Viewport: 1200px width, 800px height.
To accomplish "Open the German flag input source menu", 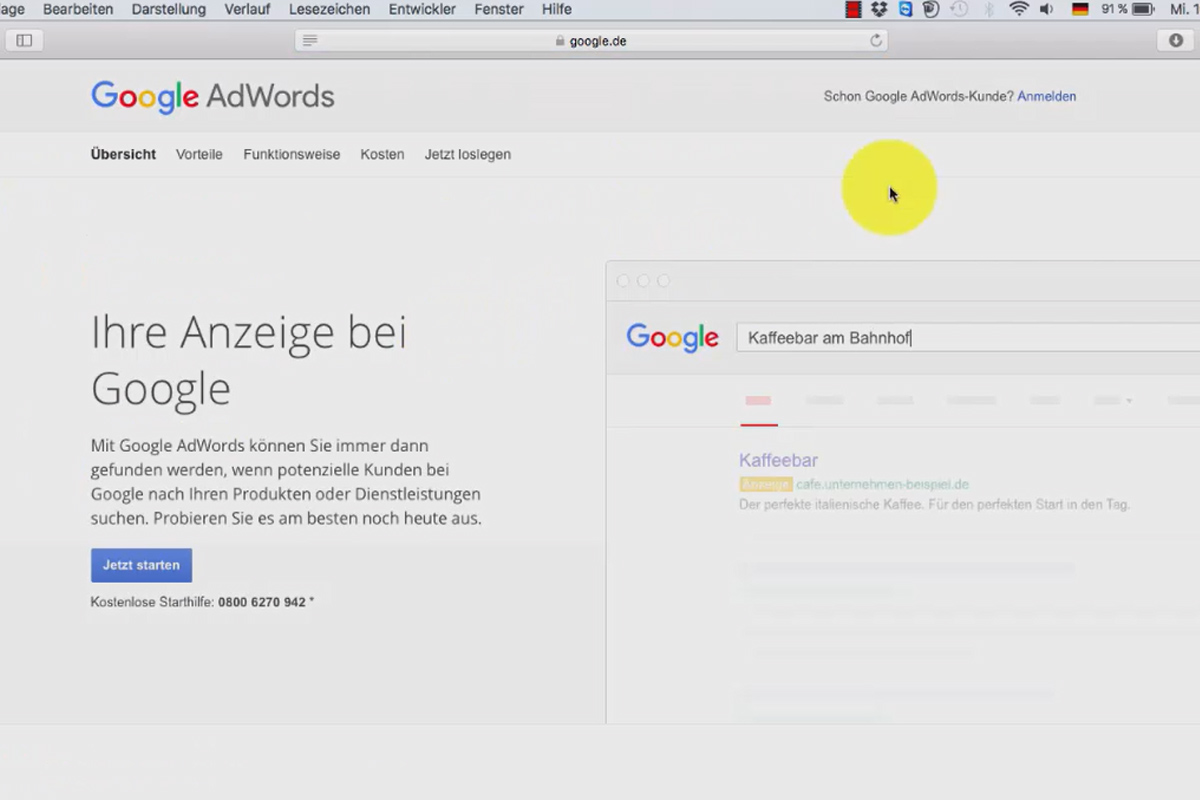I will click(1080, 9).
